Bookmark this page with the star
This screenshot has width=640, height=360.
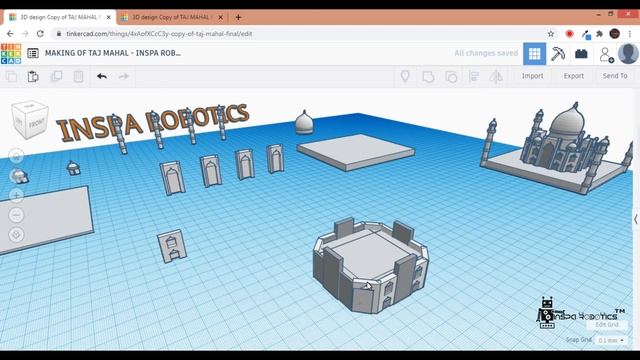(551, 34)
